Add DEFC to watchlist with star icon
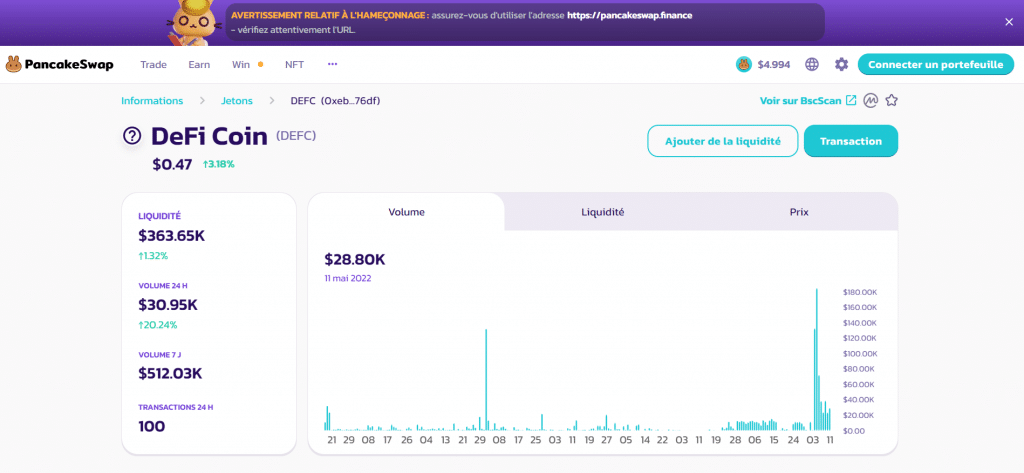1024x473 pixels. click(x=891, y=101)
